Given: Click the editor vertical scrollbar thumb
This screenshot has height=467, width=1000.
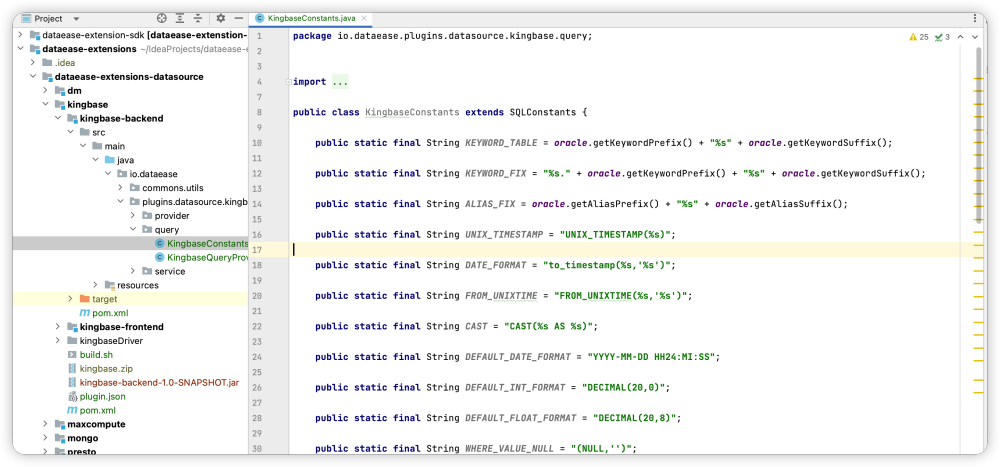Looking at the screenshot, I should click(979, 134).
